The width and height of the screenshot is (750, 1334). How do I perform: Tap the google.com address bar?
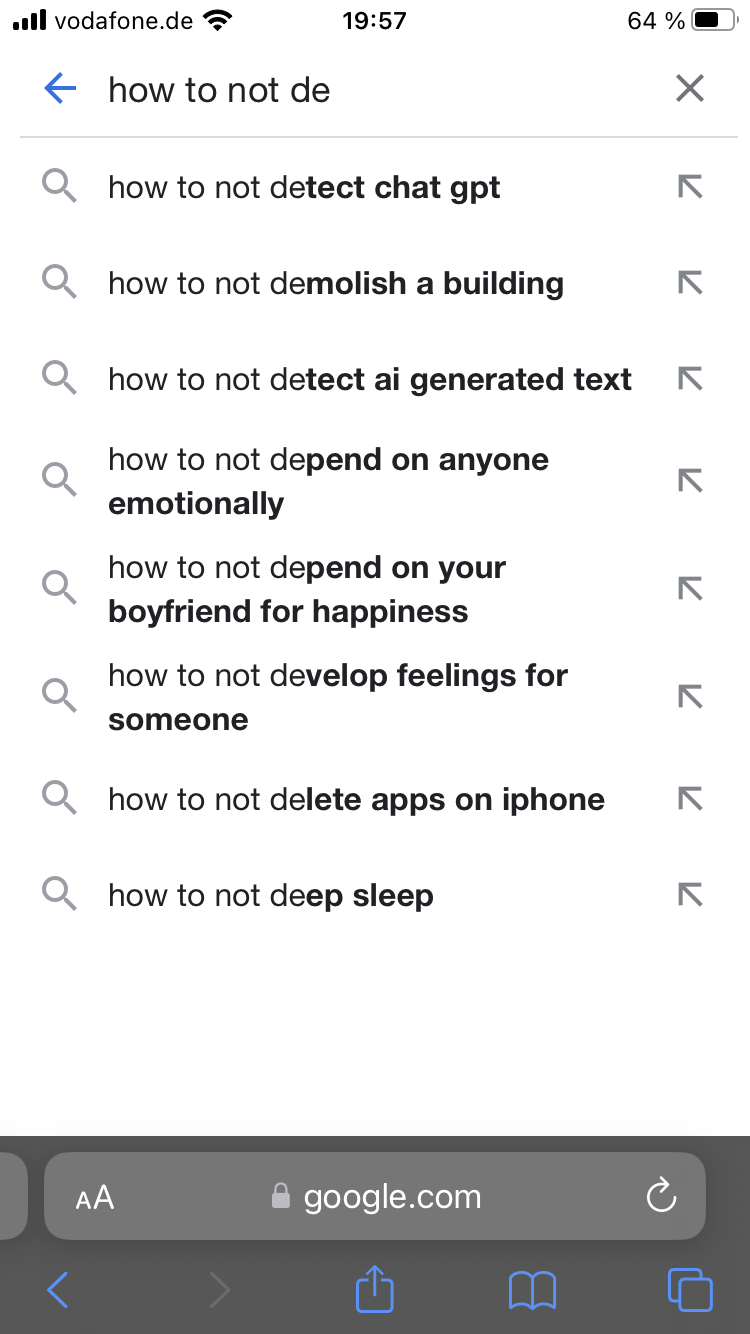coord(375,1196)
